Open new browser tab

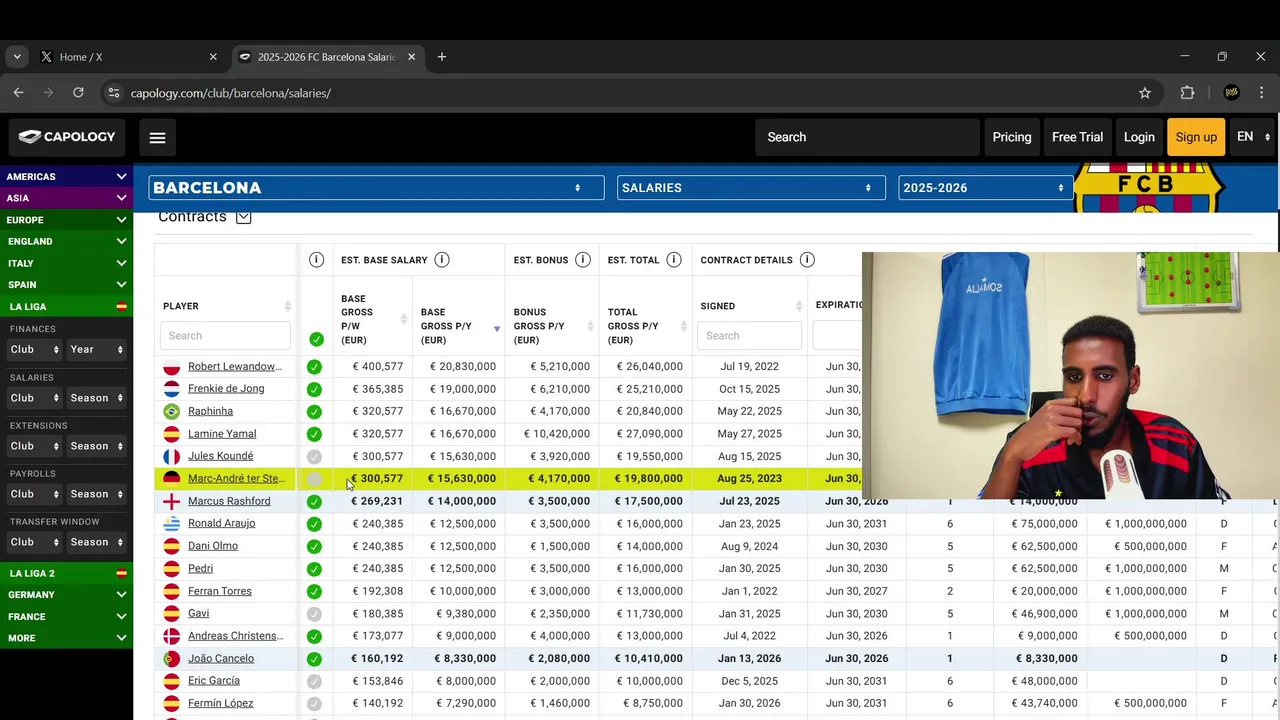pyautogui.click(x=442, y=57)
